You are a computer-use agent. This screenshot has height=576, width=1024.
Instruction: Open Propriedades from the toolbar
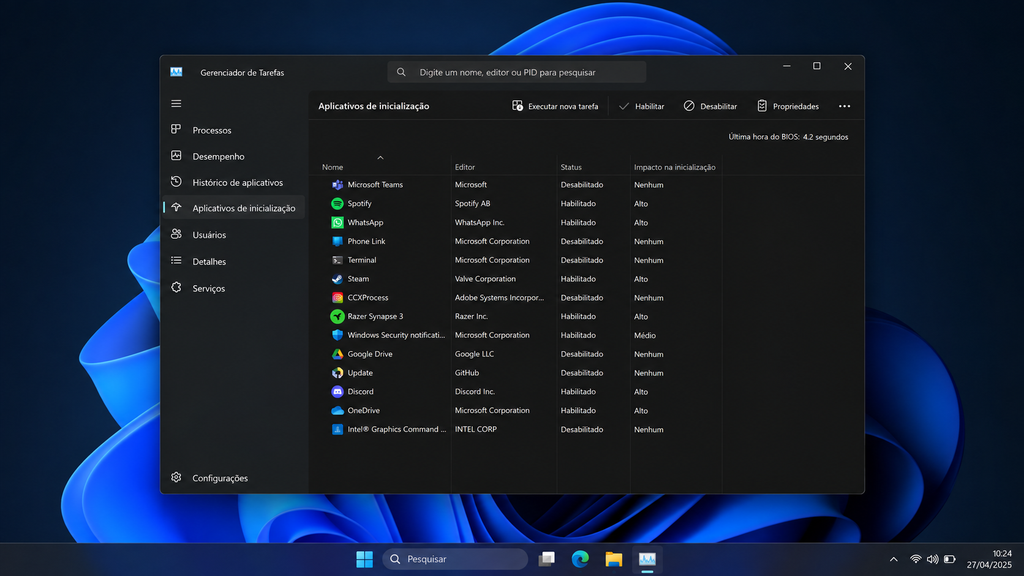[x=788, y=106]
